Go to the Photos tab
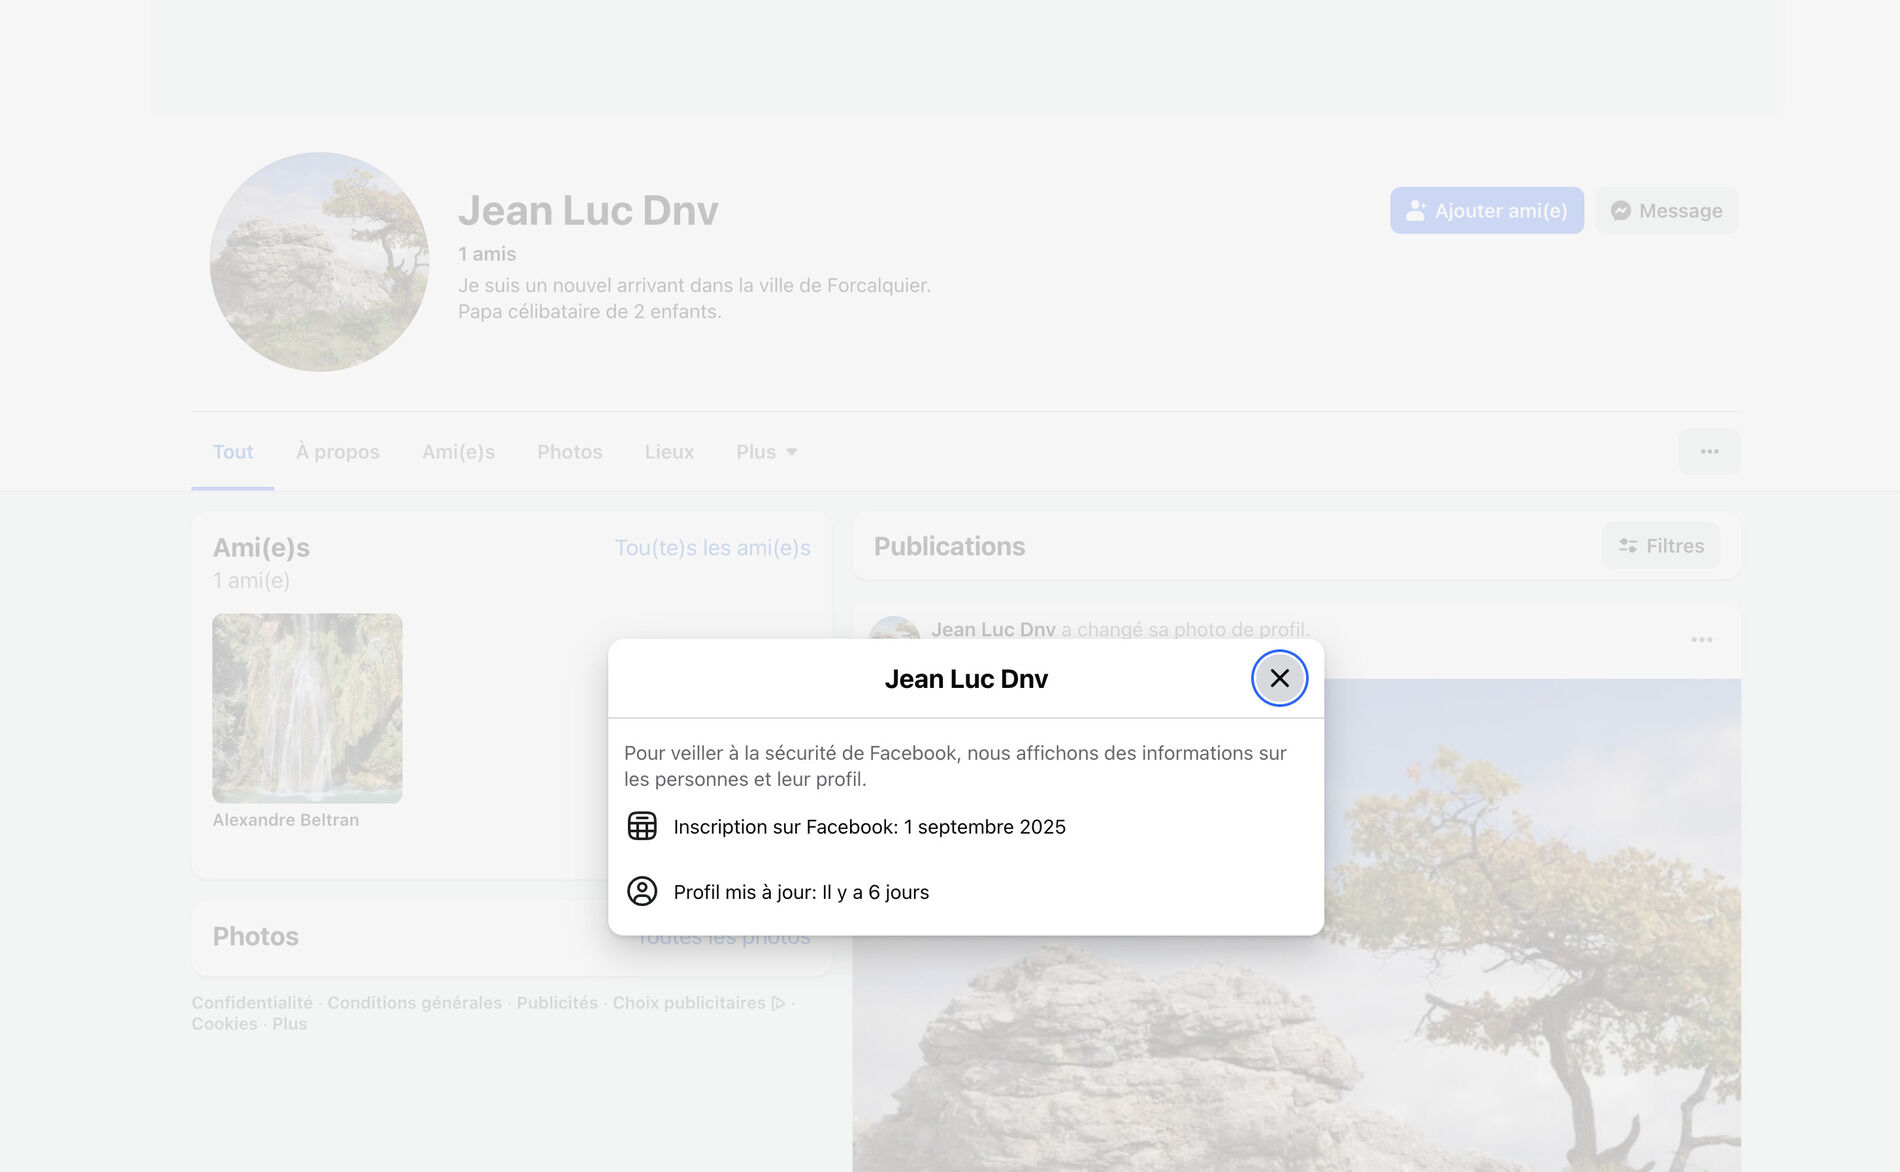Viewport: 1900px width, 1172px height. point(570,452)
